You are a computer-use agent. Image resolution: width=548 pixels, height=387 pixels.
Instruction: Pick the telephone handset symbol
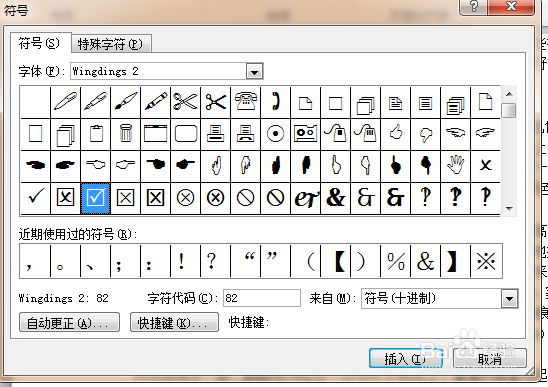(x=276, y=102)
